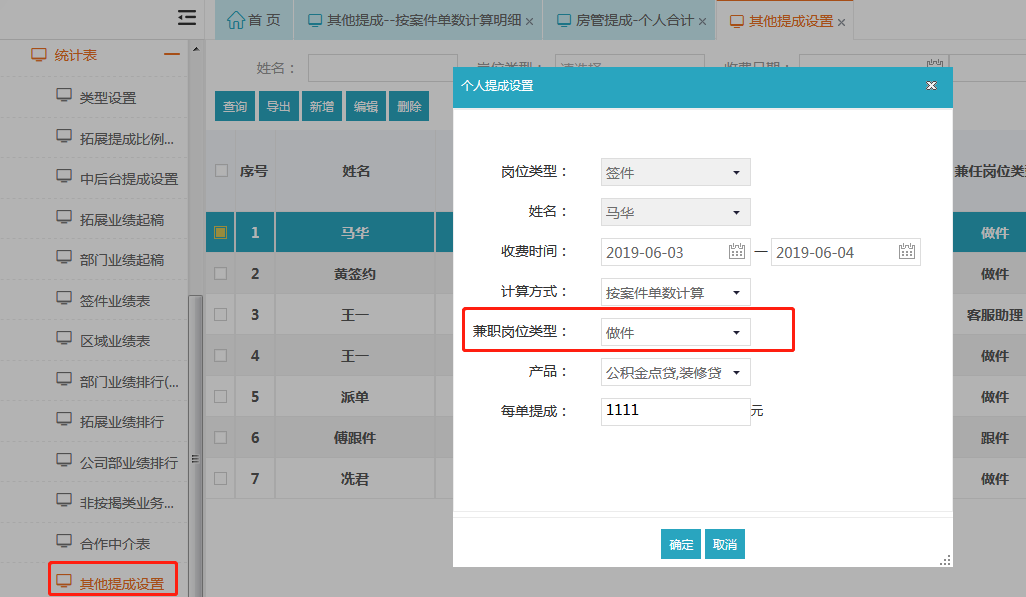Check the row 3 王一 checkbox

221,314
